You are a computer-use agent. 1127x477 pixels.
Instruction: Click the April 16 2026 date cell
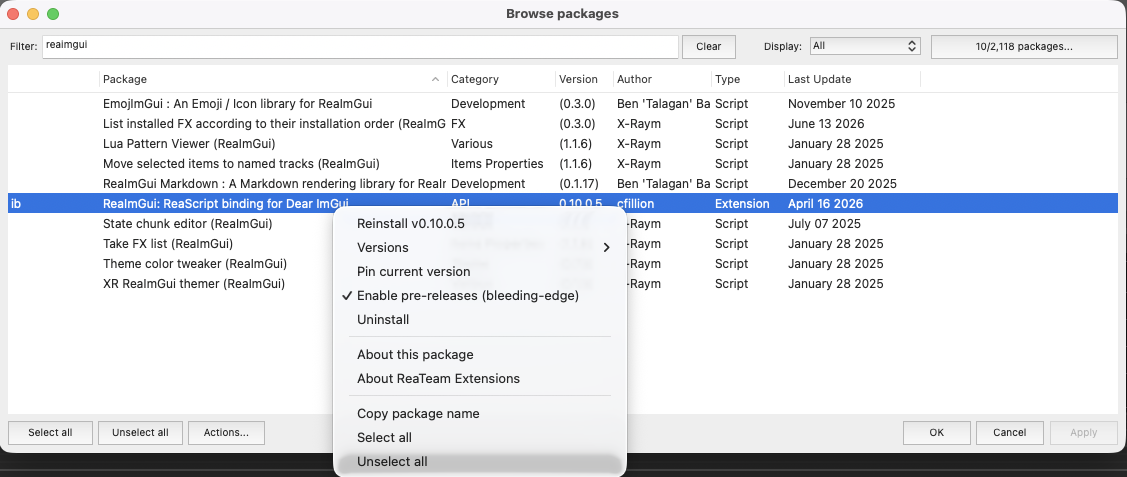pyautogui.click(x=827, y=204)
